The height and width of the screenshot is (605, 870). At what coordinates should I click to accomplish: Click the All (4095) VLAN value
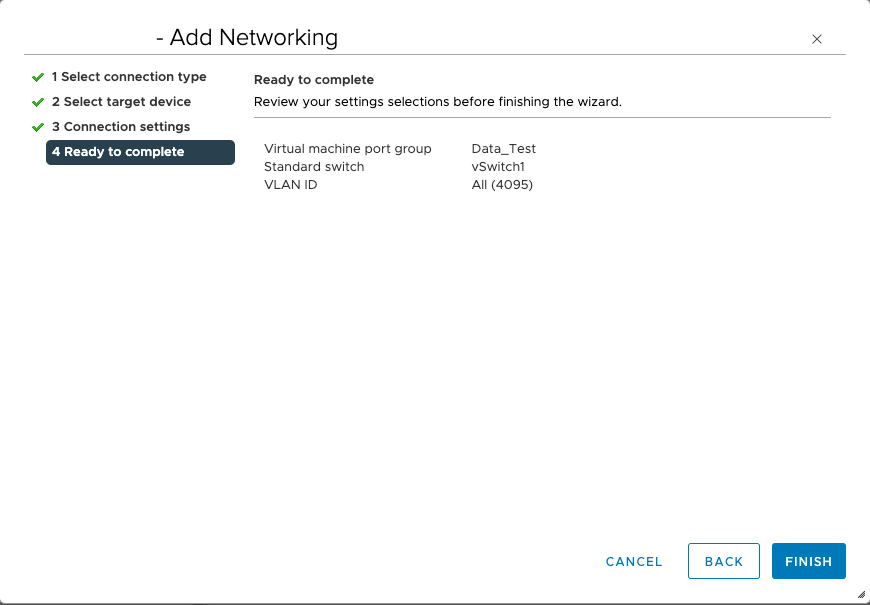tap(502, 185)
